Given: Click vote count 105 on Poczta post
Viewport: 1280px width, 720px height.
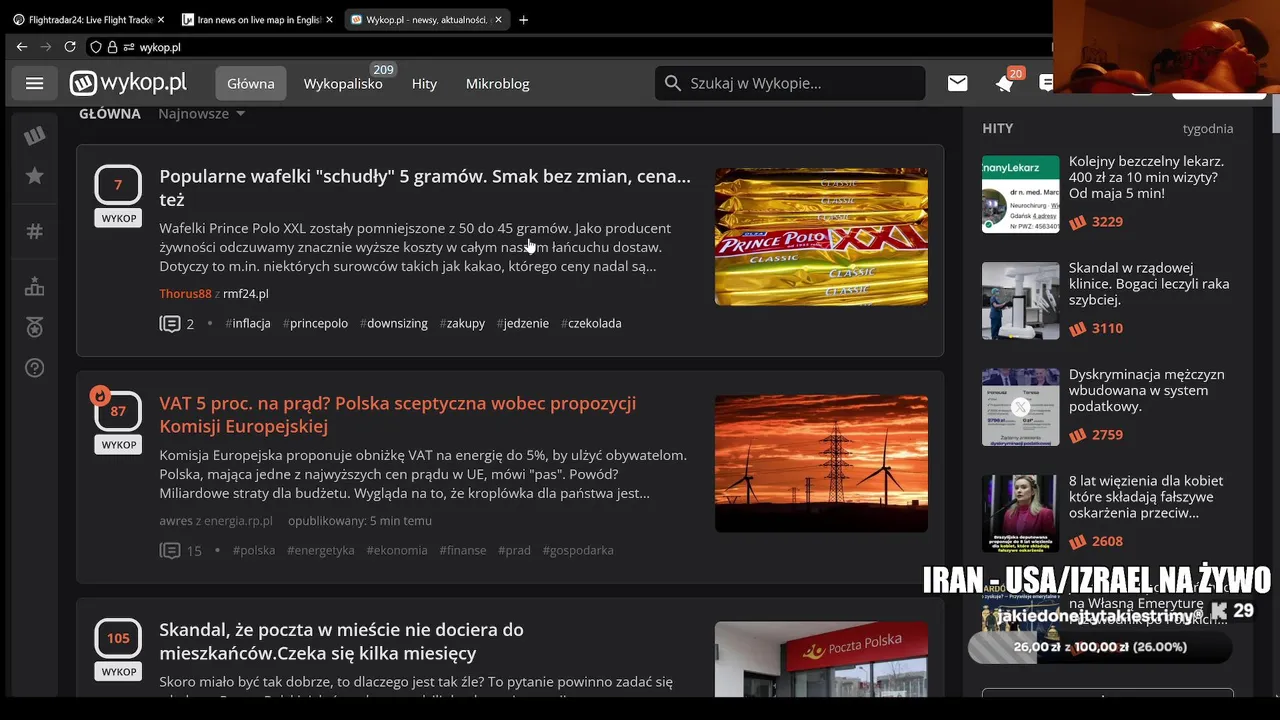Looking at the screenshot, I should click(x=118, y=638).
